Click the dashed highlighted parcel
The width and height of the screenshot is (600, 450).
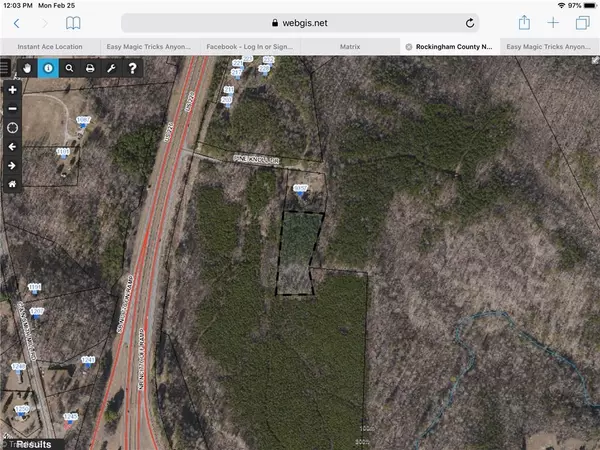pos(300,253)
